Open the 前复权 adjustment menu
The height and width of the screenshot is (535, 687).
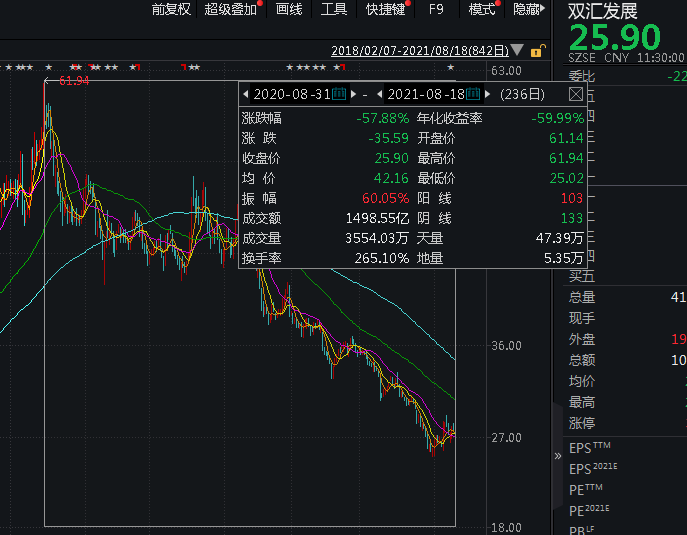click(x=171, y=9)
